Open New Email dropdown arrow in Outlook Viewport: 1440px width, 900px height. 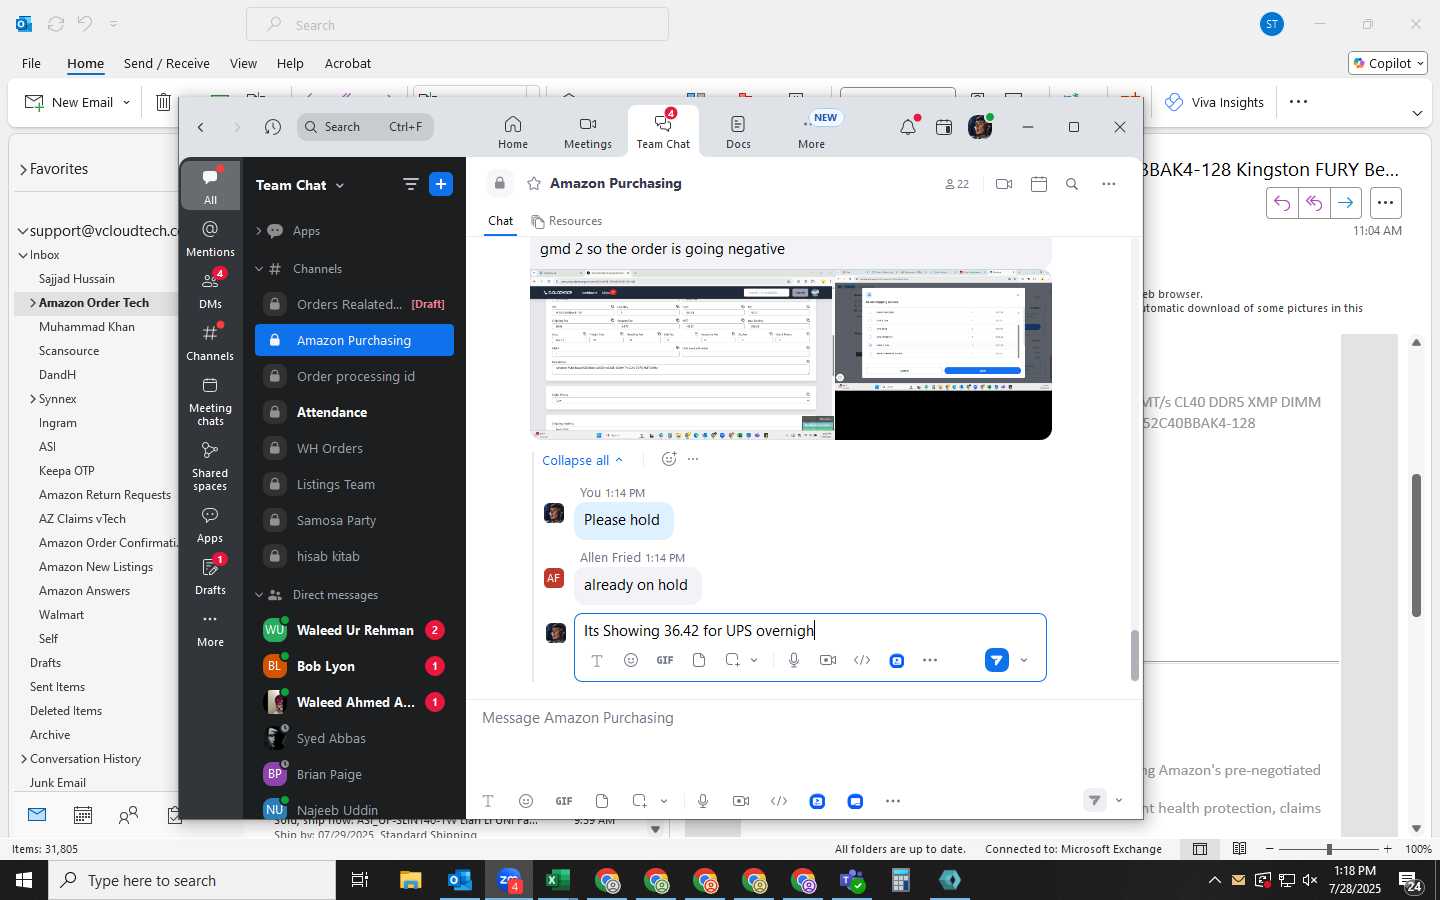pyautogui.click(x=126, y=102)
